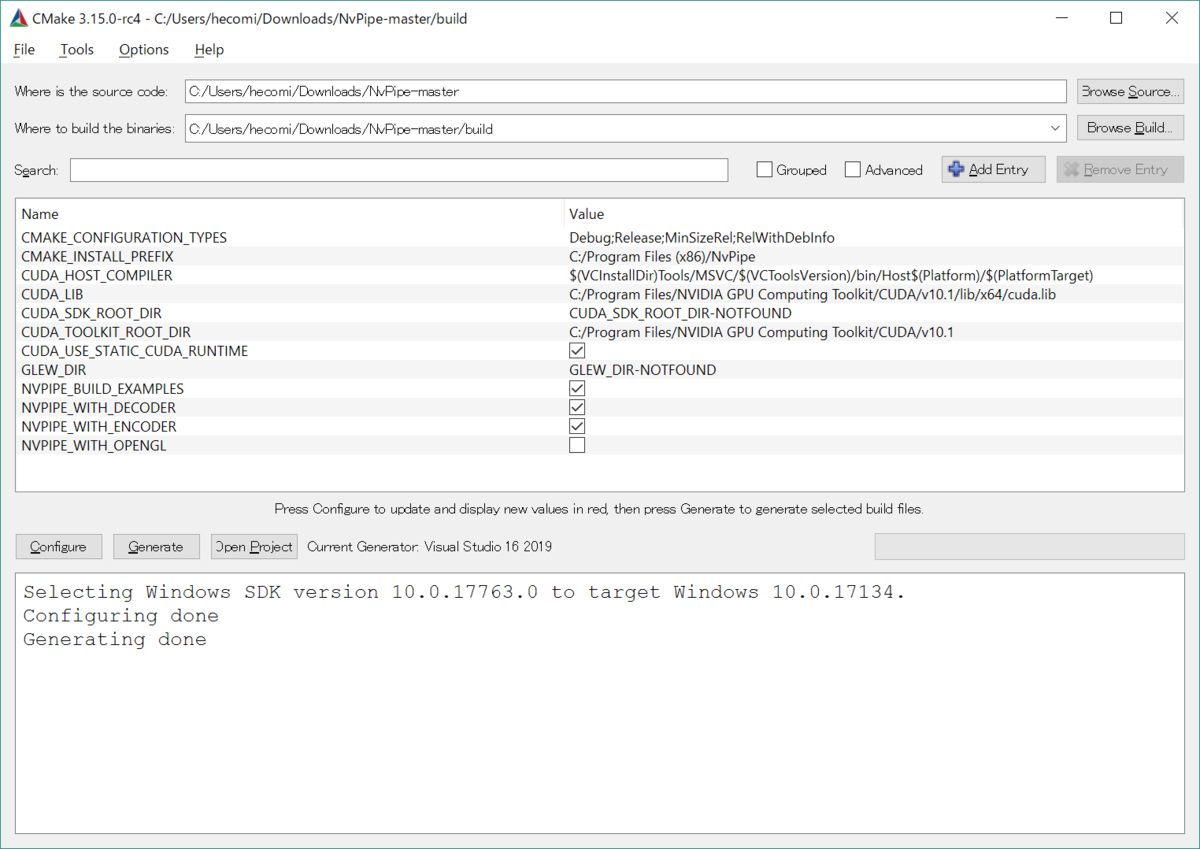Click the Debug;Release;MinSizeRel;RelWithDebInfo value
This screenshot has height=849, width=1200.
702,238
